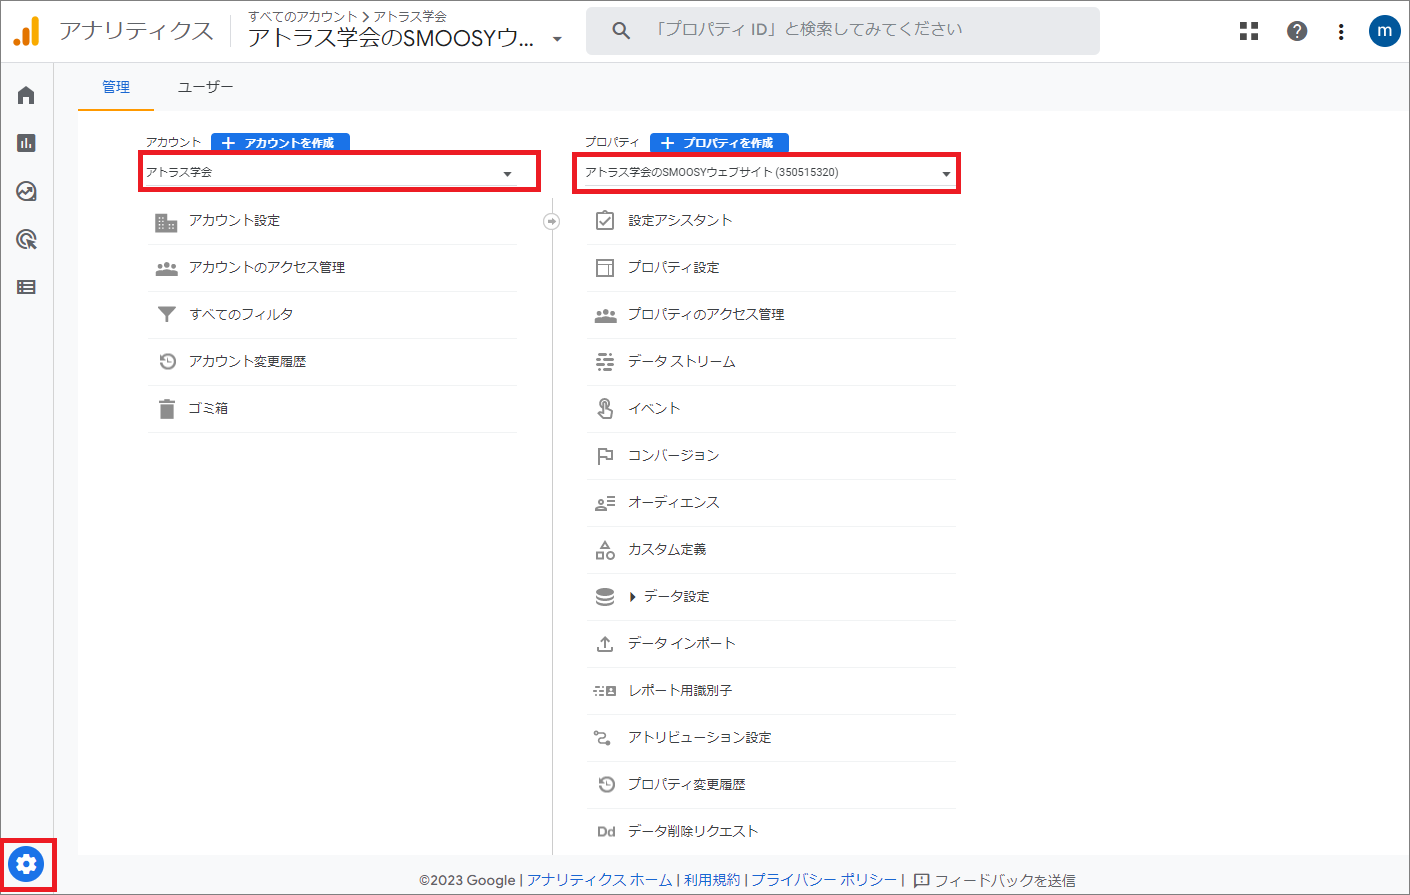Open the Google apps grid icon

click(1249, 31)
